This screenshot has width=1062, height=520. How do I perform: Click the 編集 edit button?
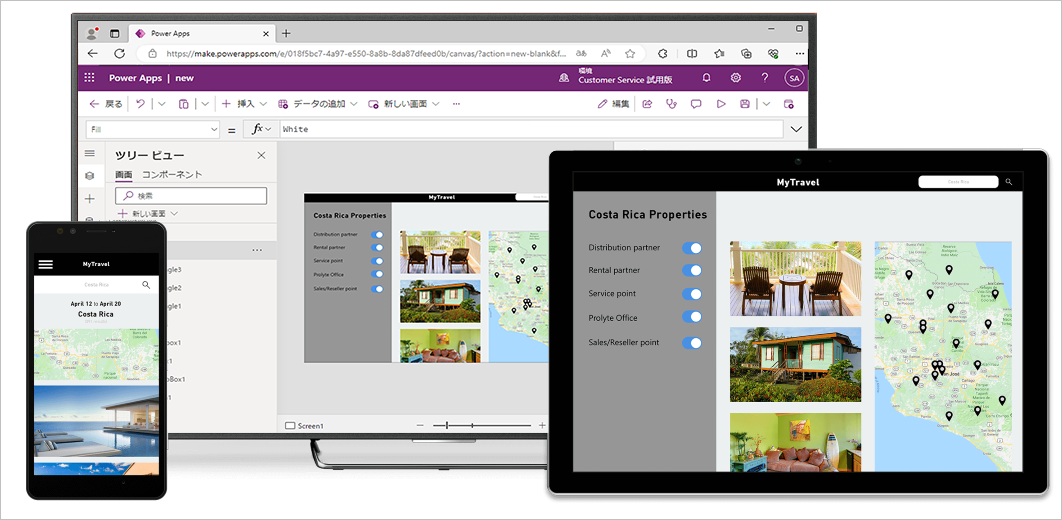614,104
